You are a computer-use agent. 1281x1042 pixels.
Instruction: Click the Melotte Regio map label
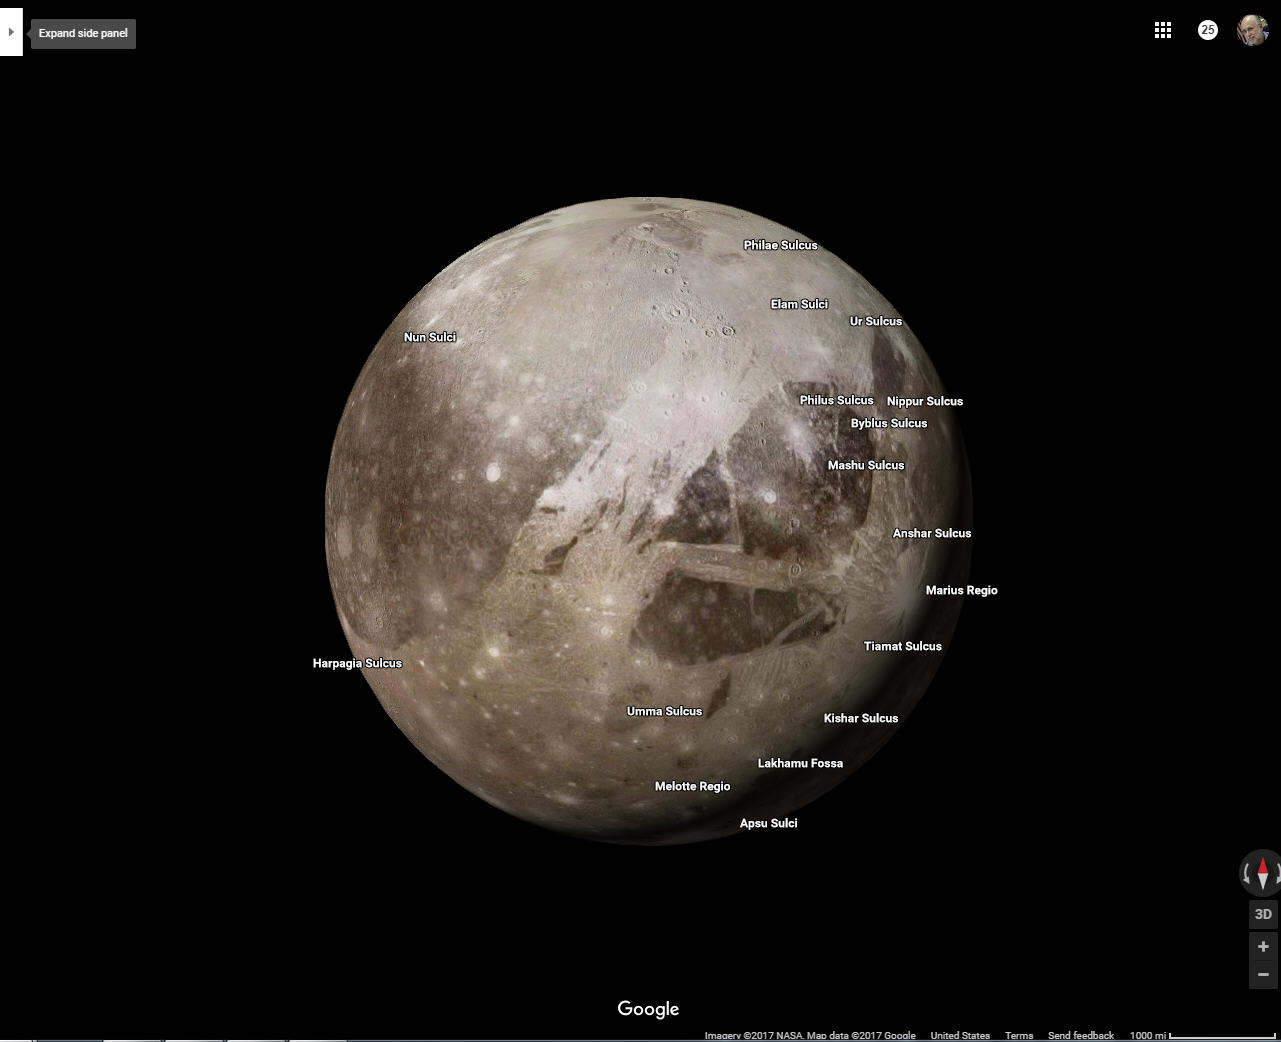pyautogui.click(x=692, y=786)
